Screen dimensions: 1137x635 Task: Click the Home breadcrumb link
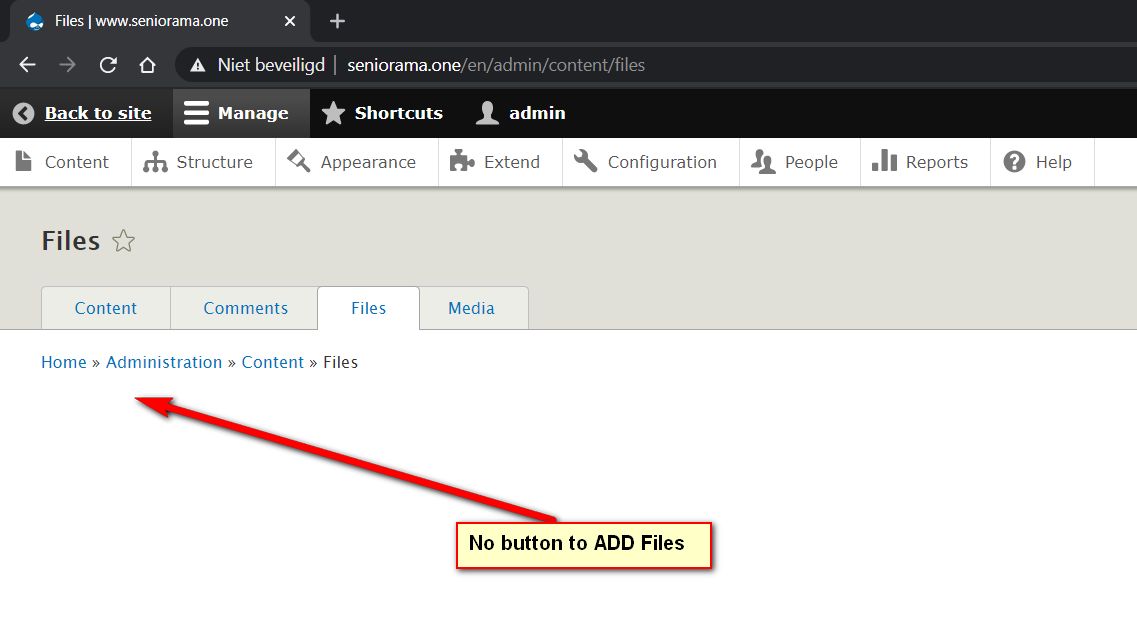coord(64,362)
